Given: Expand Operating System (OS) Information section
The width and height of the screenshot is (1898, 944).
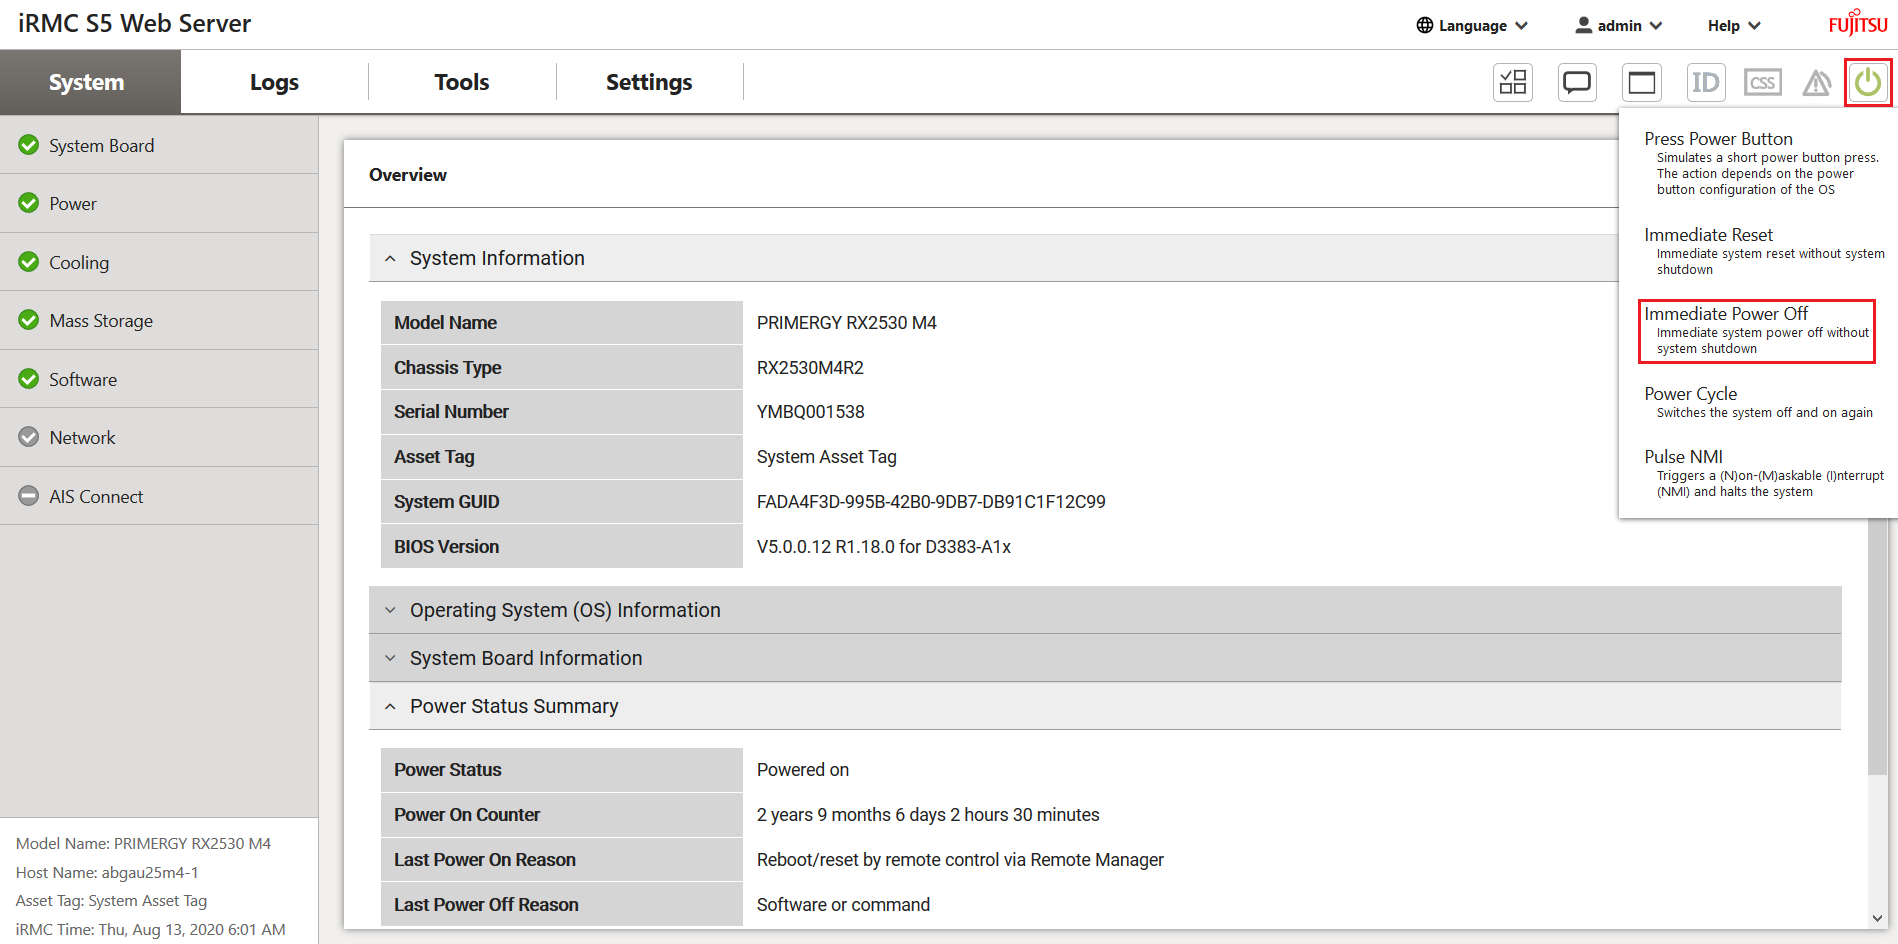Looking at the screenshot, I should coord(565,610).
